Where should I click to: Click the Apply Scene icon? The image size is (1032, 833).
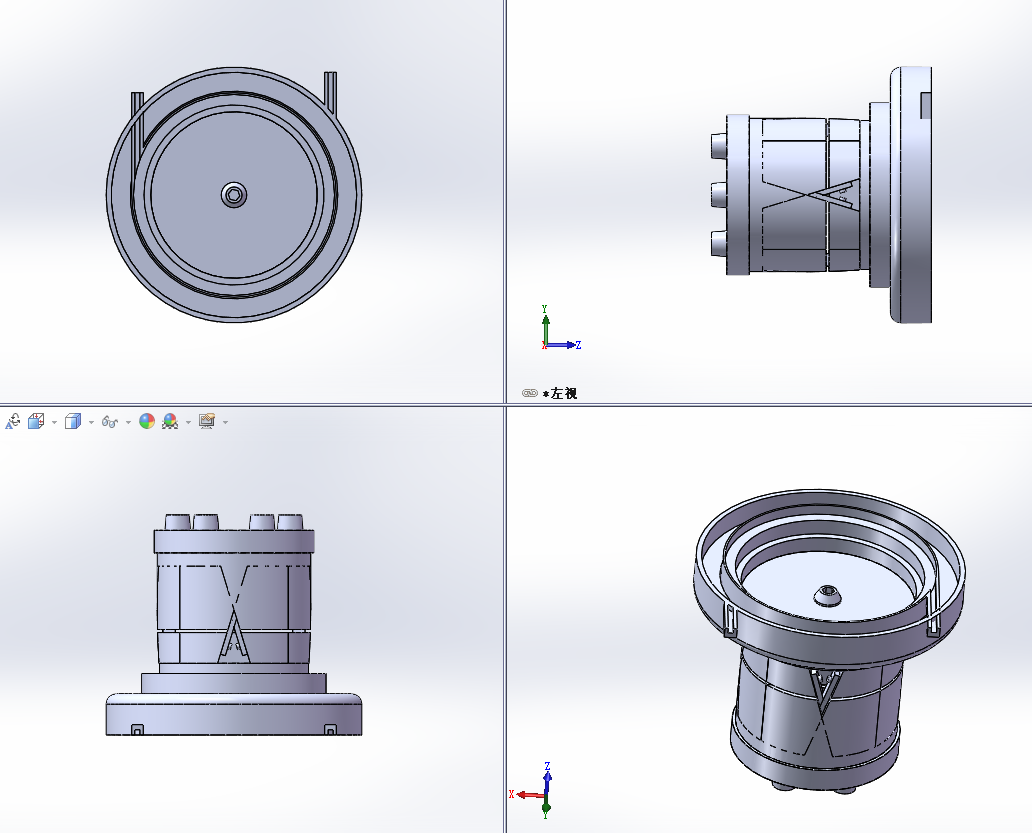tap(170, 421)
